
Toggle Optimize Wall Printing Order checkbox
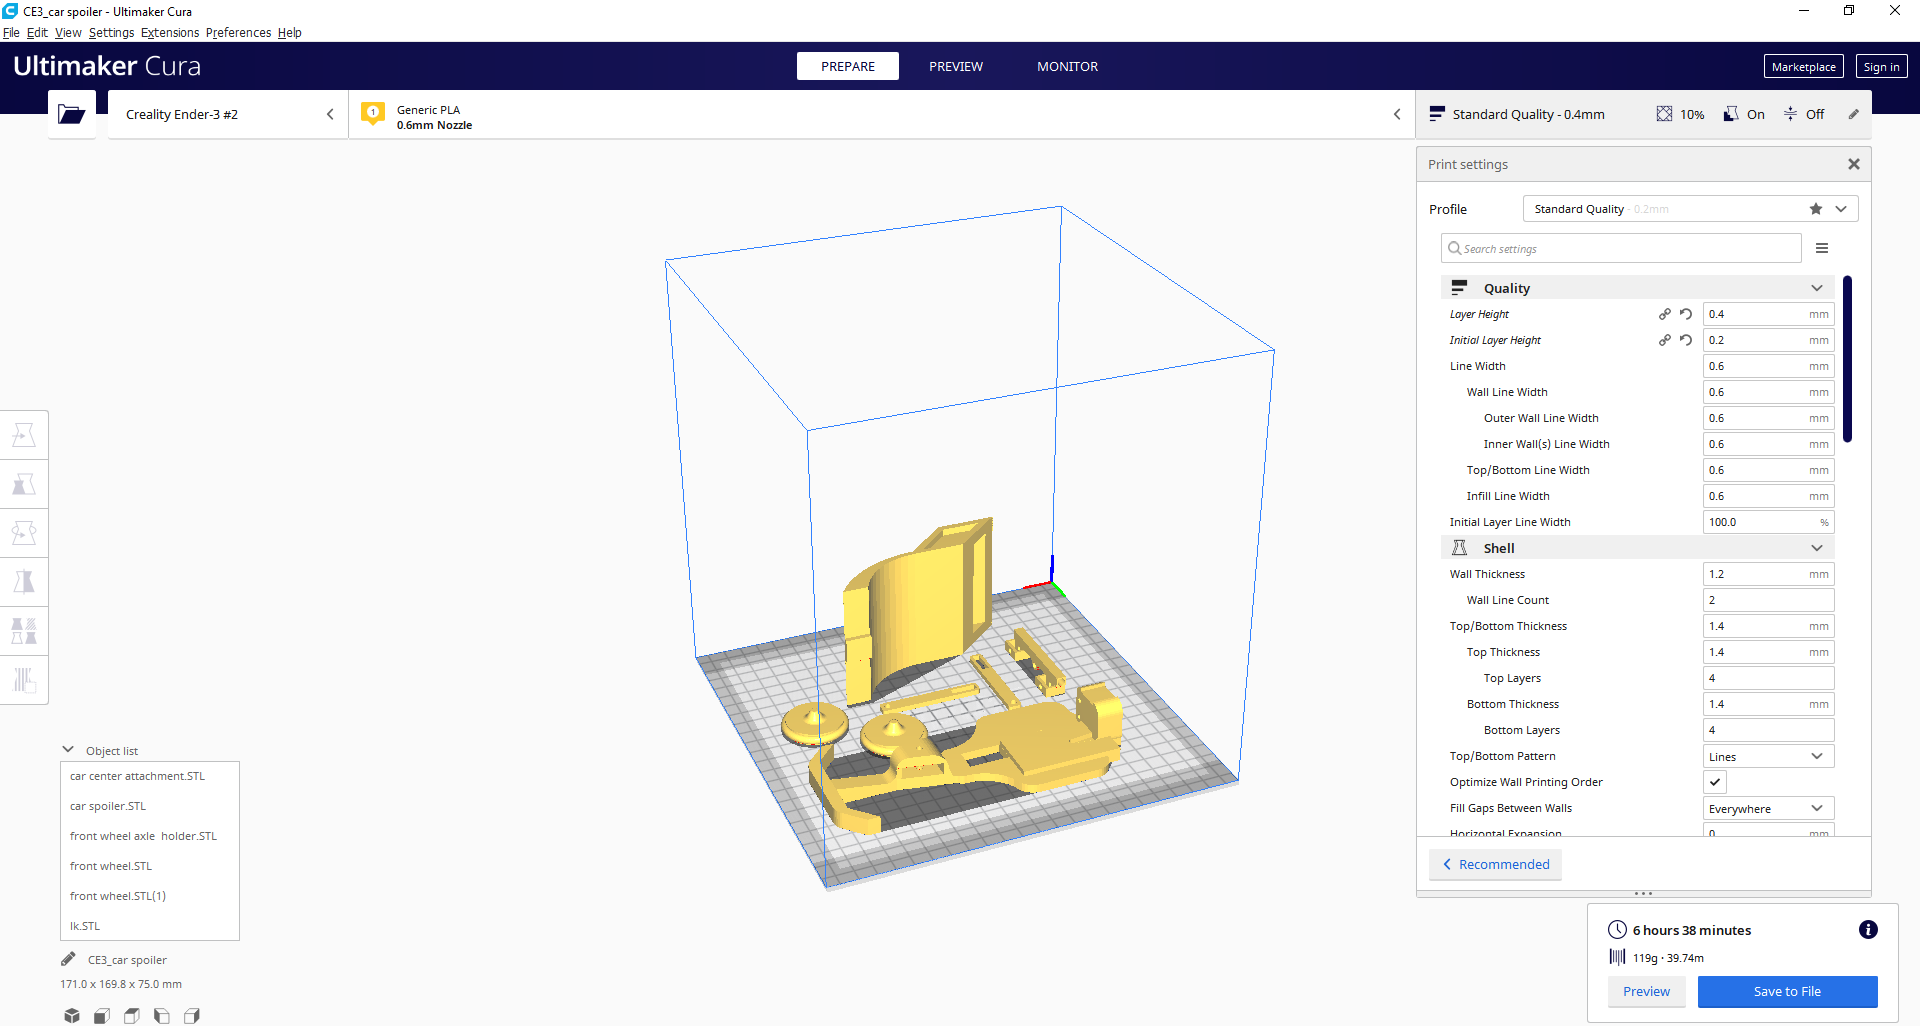(x=1715, y=782)
